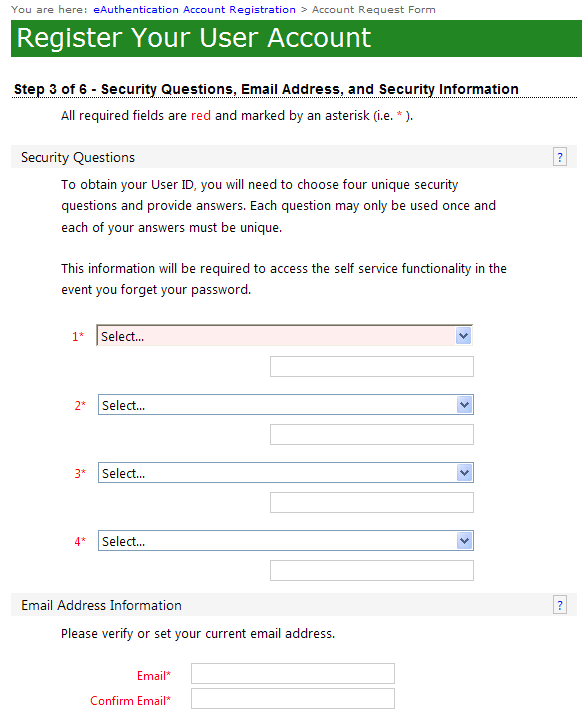582x723 pixels.
Task: Click answer field for security question 1
Action: [372, 367]
